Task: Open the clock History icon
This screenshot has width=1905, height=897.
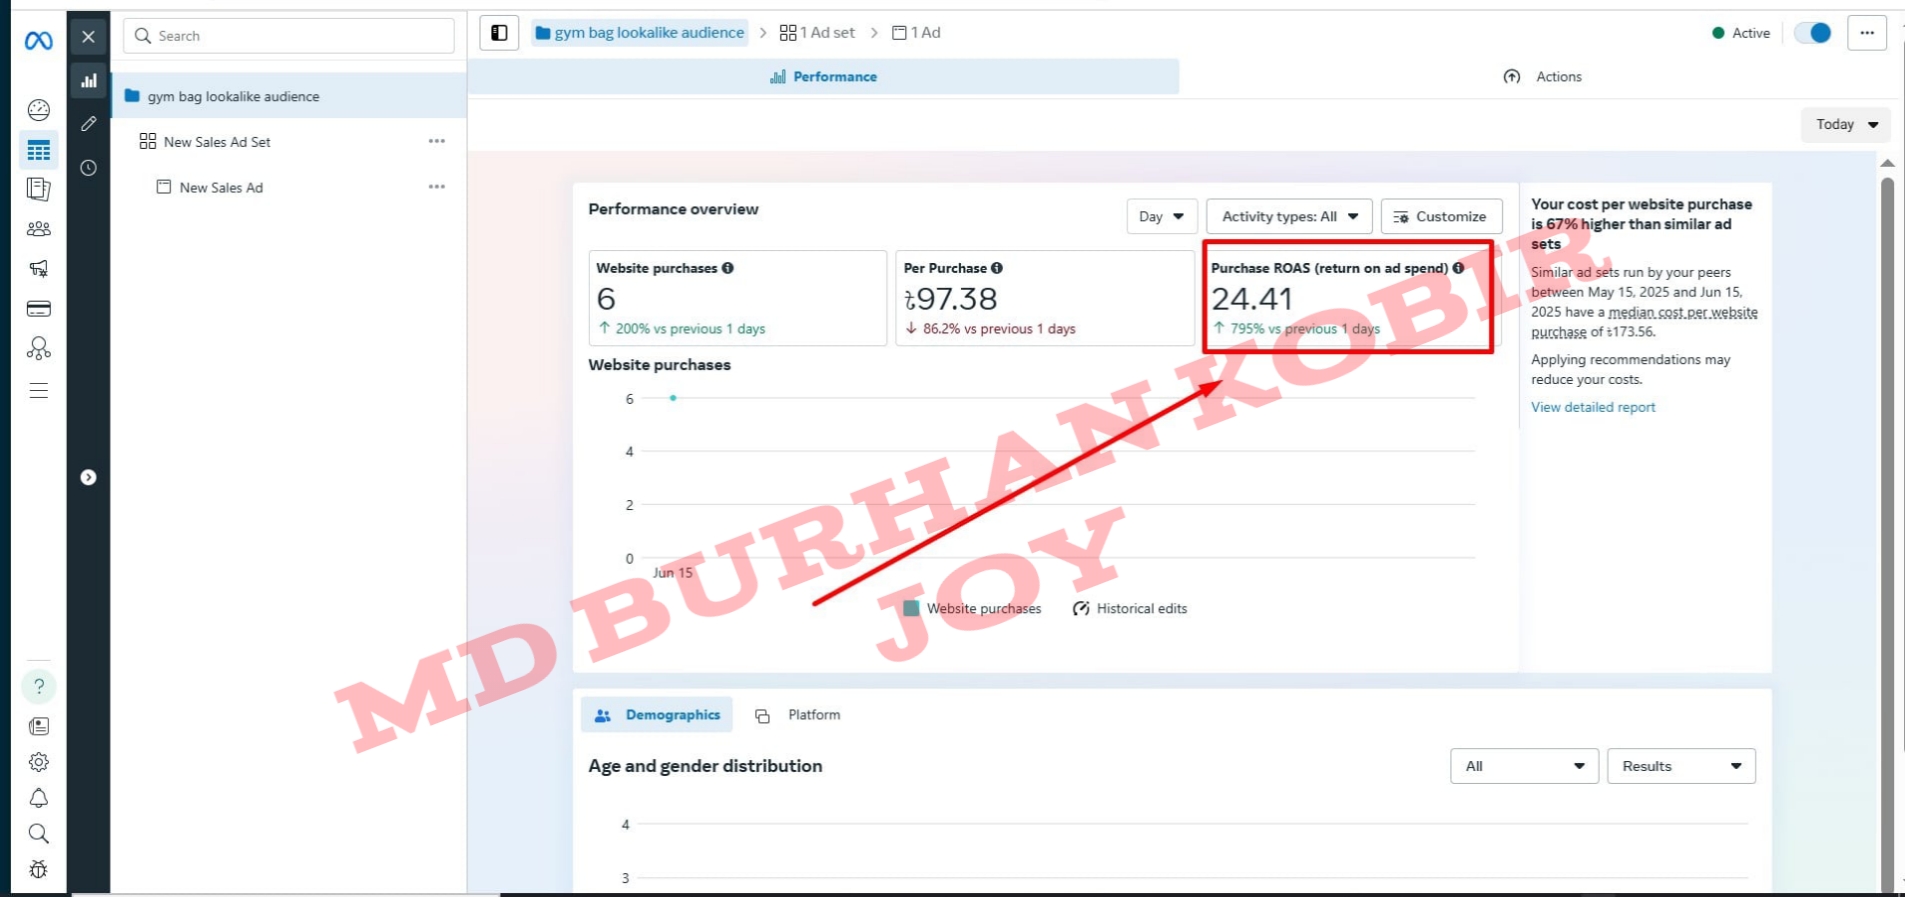Action: tap(89, 168)
